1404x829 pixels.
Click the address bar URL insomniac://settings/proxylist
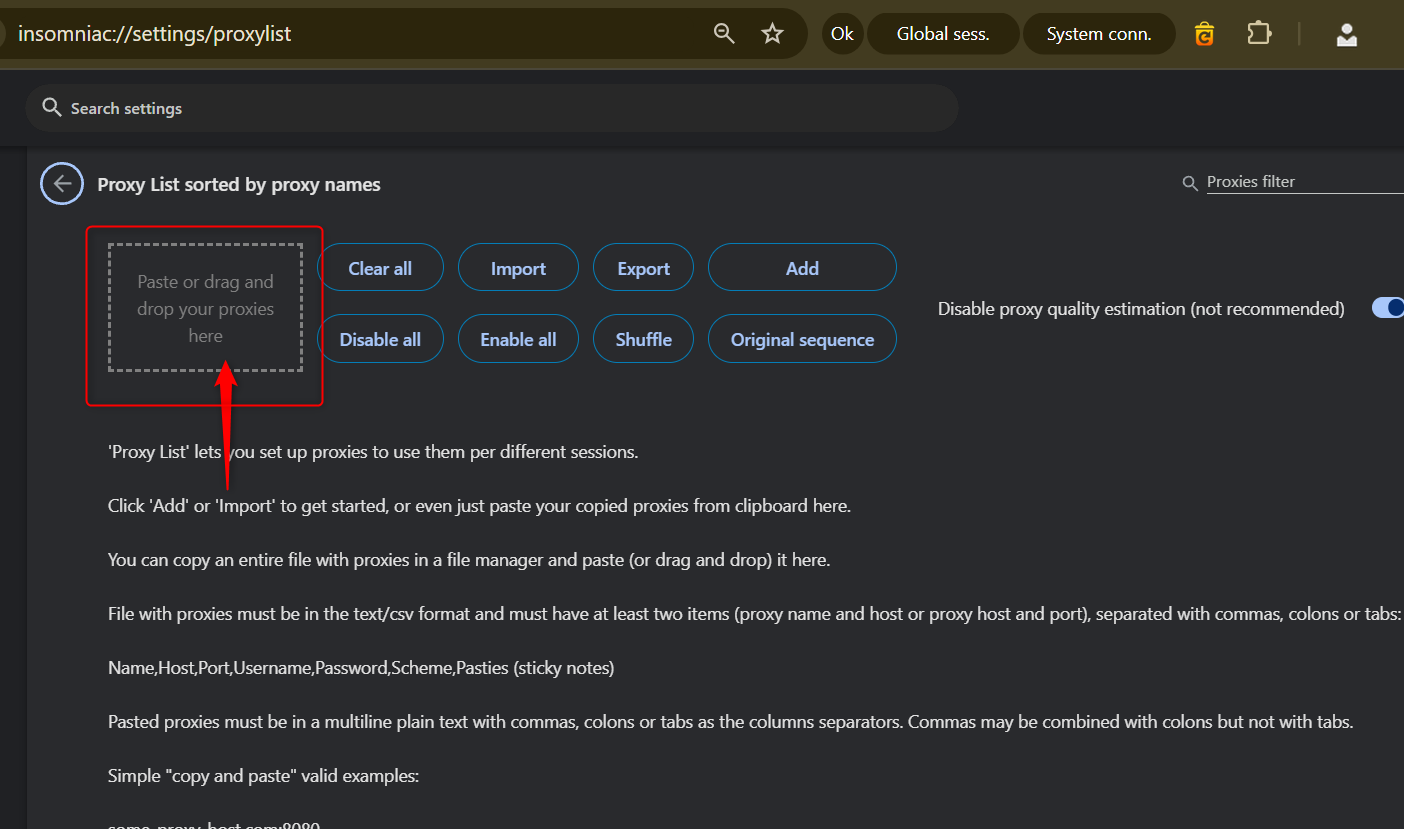click(x=155, y=34)
